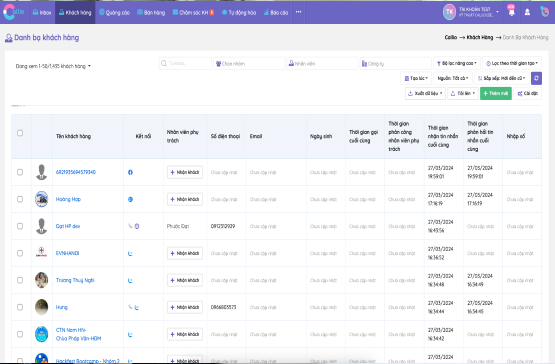Click the purple refresh button
555x364 pixels.
coord(536,78)
